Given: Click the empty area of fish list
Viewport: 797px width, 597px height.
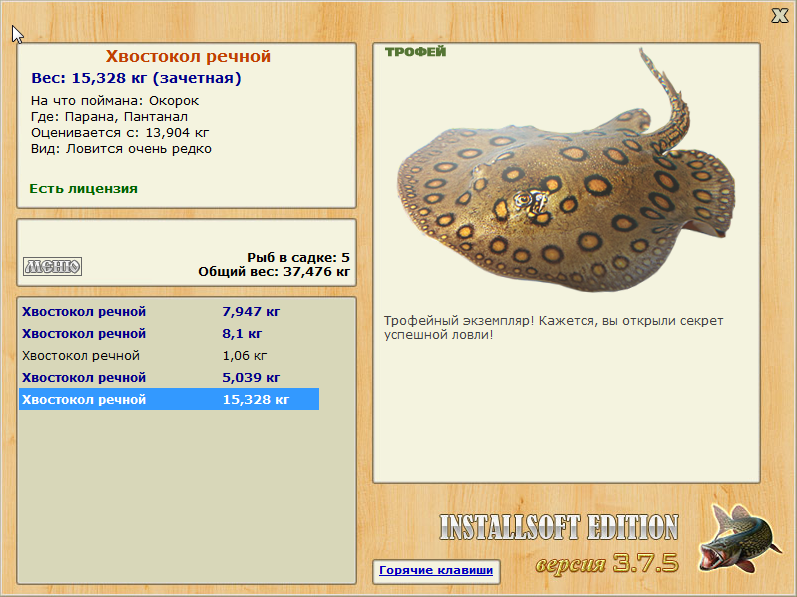Looking at the screenshot, I should (x=186, y=495).
